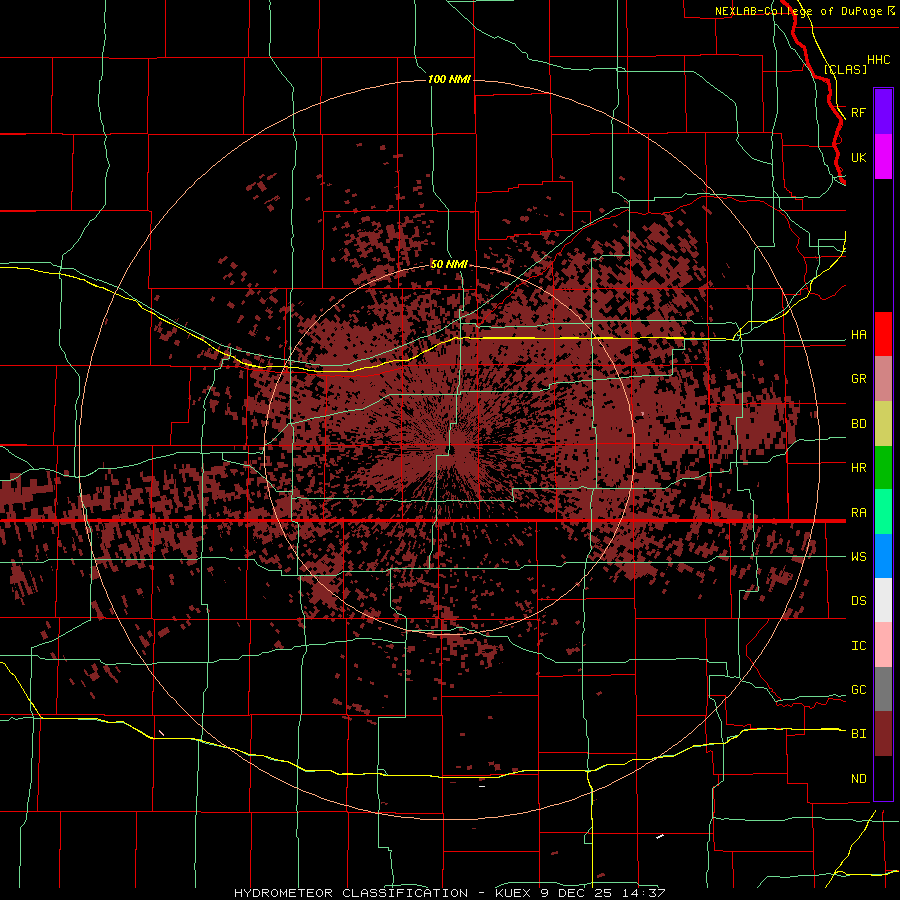The height and width of the screenshot is (900, 900).
Task: Click the 50 NMI range ring label
Action: point(449,264)
